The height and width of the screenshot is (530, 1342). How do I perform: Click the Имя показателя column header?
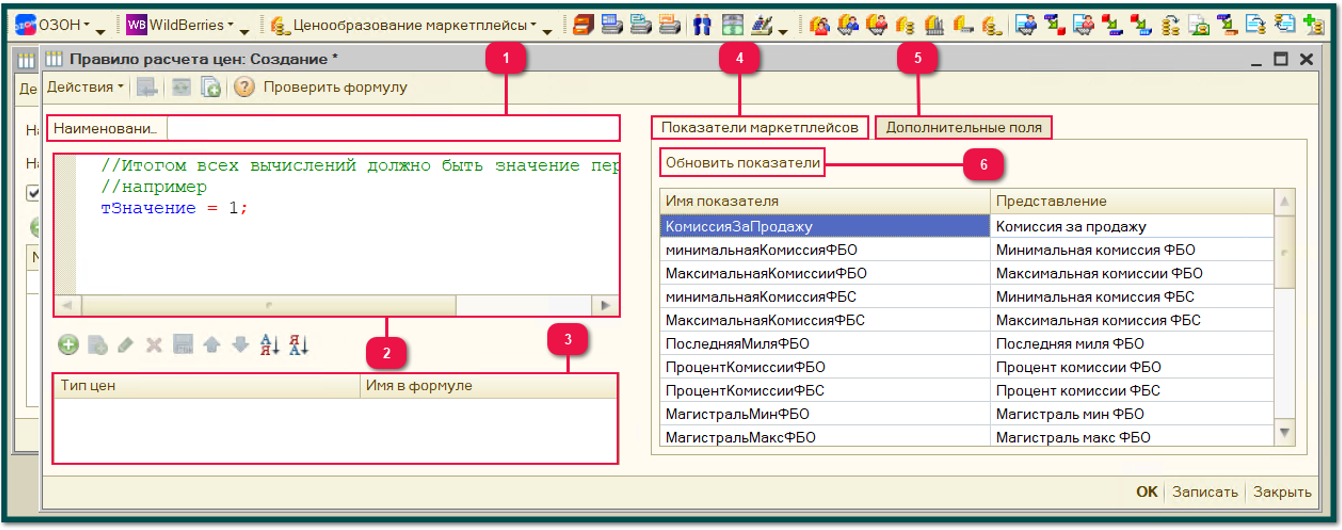coord(825,201)
